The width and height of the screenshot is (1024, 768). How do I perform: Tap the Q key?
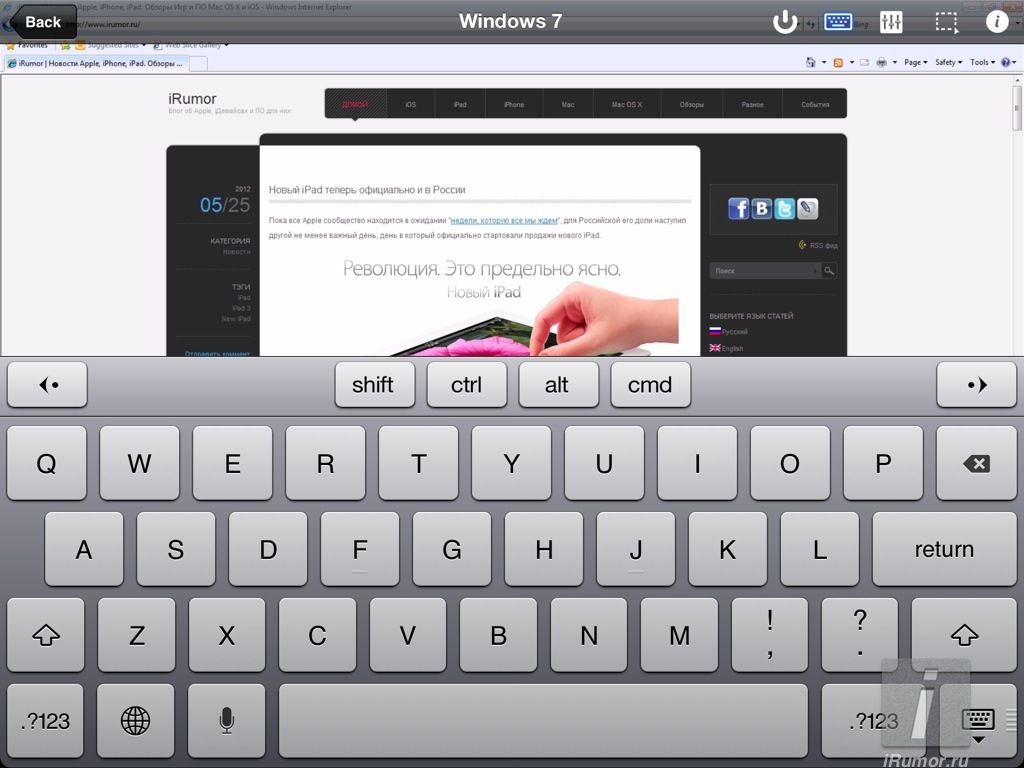[47, 463]
